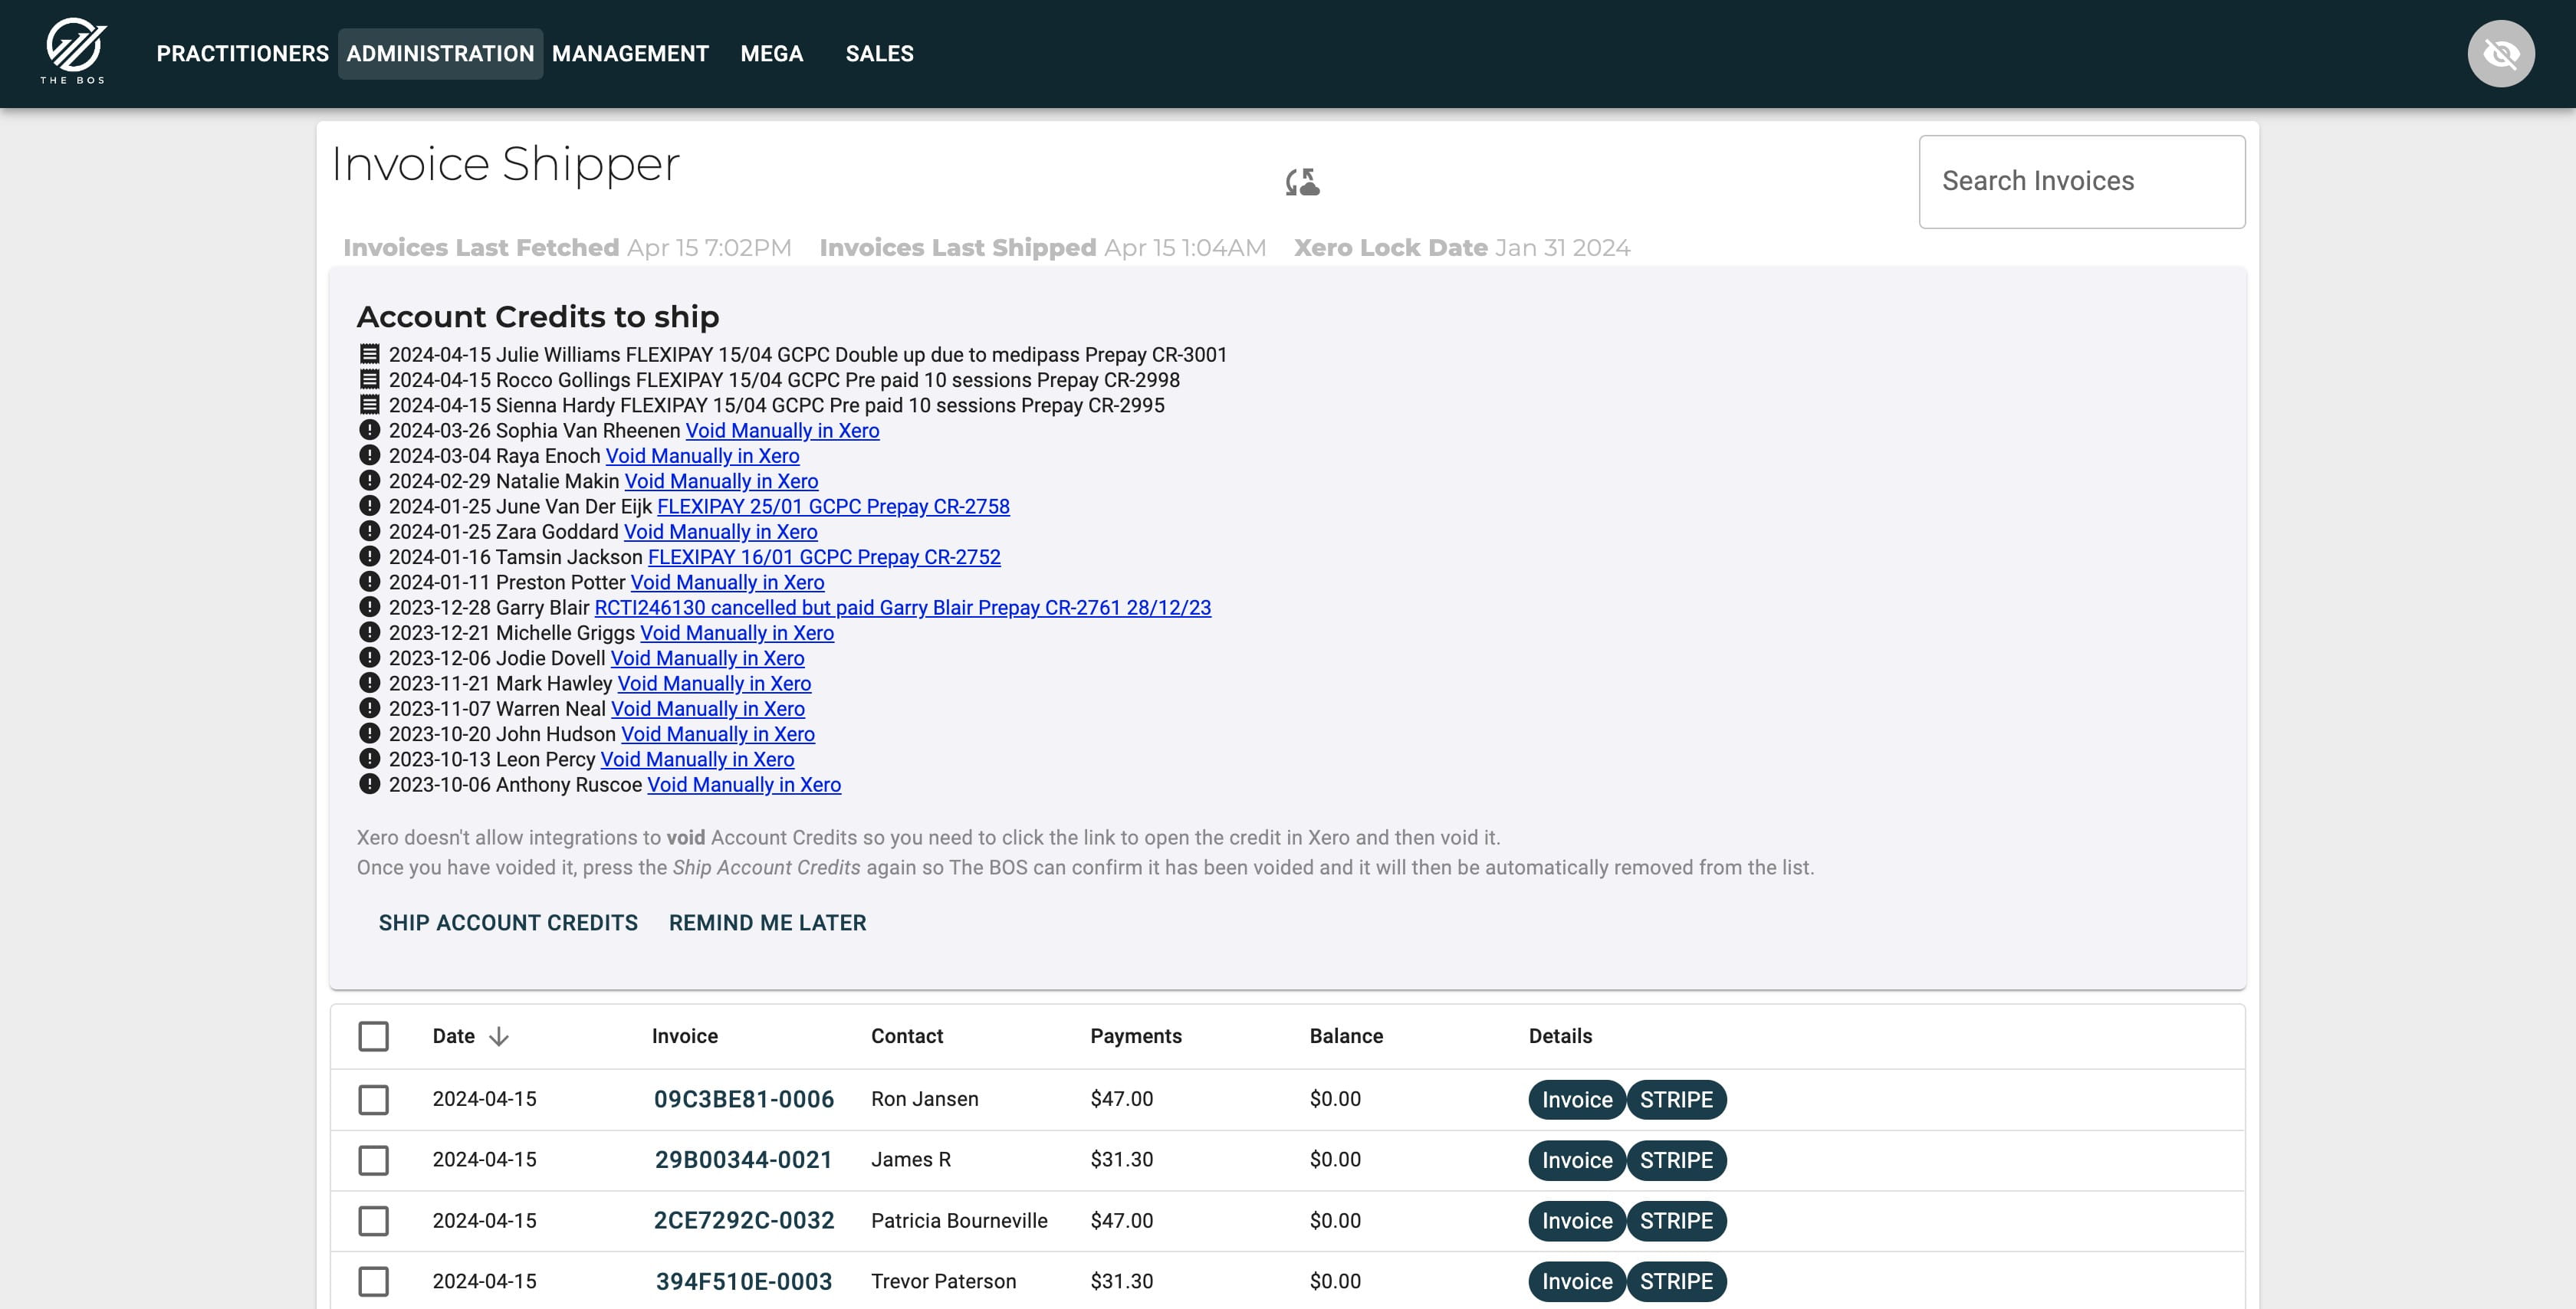Toggle the crossed-eye privacy visibility button
Image resolution: width=2576 pixels, height=1309 pixels.
coord(2500,54)
